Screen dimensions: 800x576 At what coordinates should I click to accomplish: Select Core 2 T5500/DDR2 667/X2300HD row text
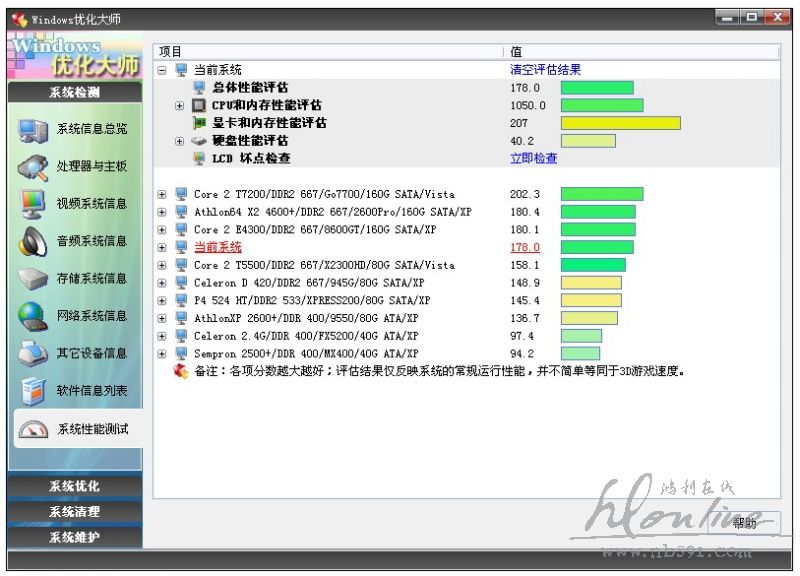click(324, 265)
